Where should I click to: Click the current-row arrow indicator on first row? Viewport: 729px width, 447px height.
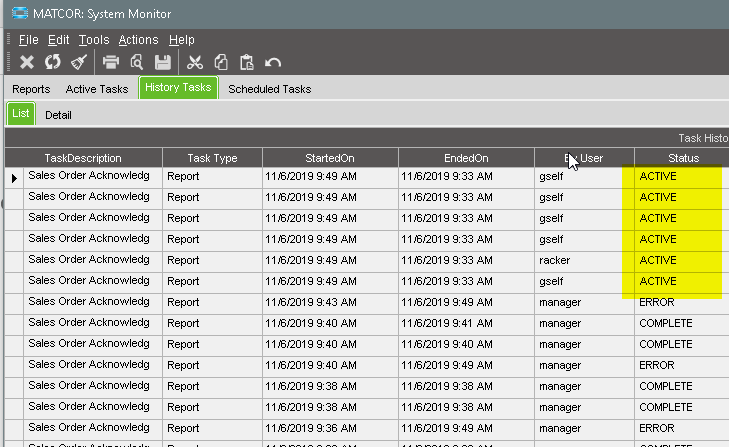[14, 178]
